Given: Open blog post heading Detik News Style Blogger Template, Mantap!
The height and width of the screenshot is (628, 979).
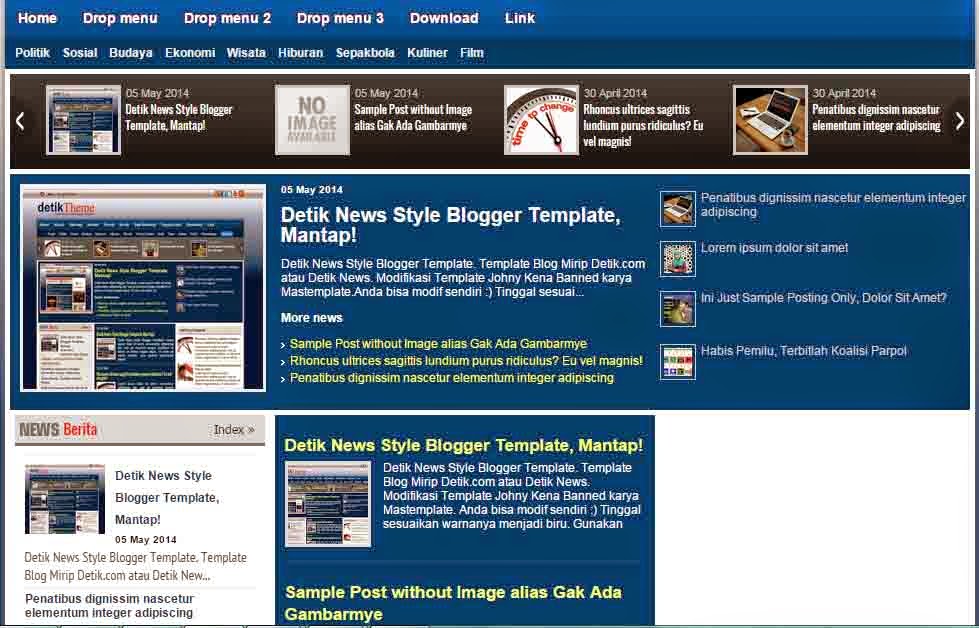Looking at the screenshot, I should (463, 445).
